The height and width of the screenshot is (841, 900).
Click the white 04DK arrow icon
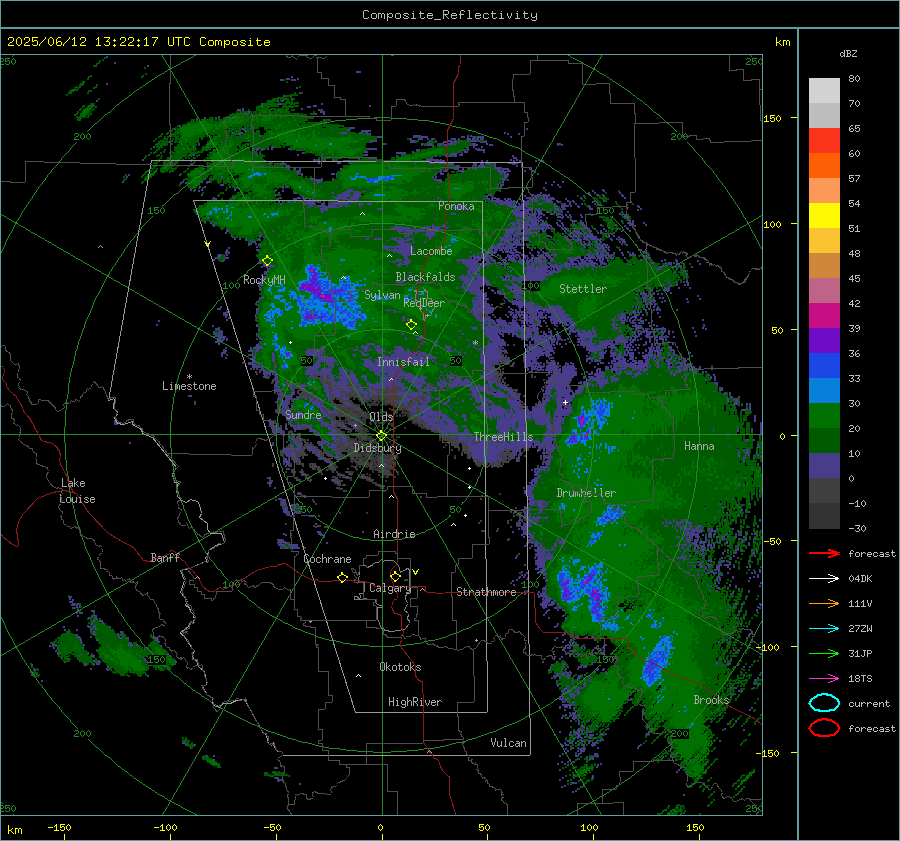coord(824,579)
